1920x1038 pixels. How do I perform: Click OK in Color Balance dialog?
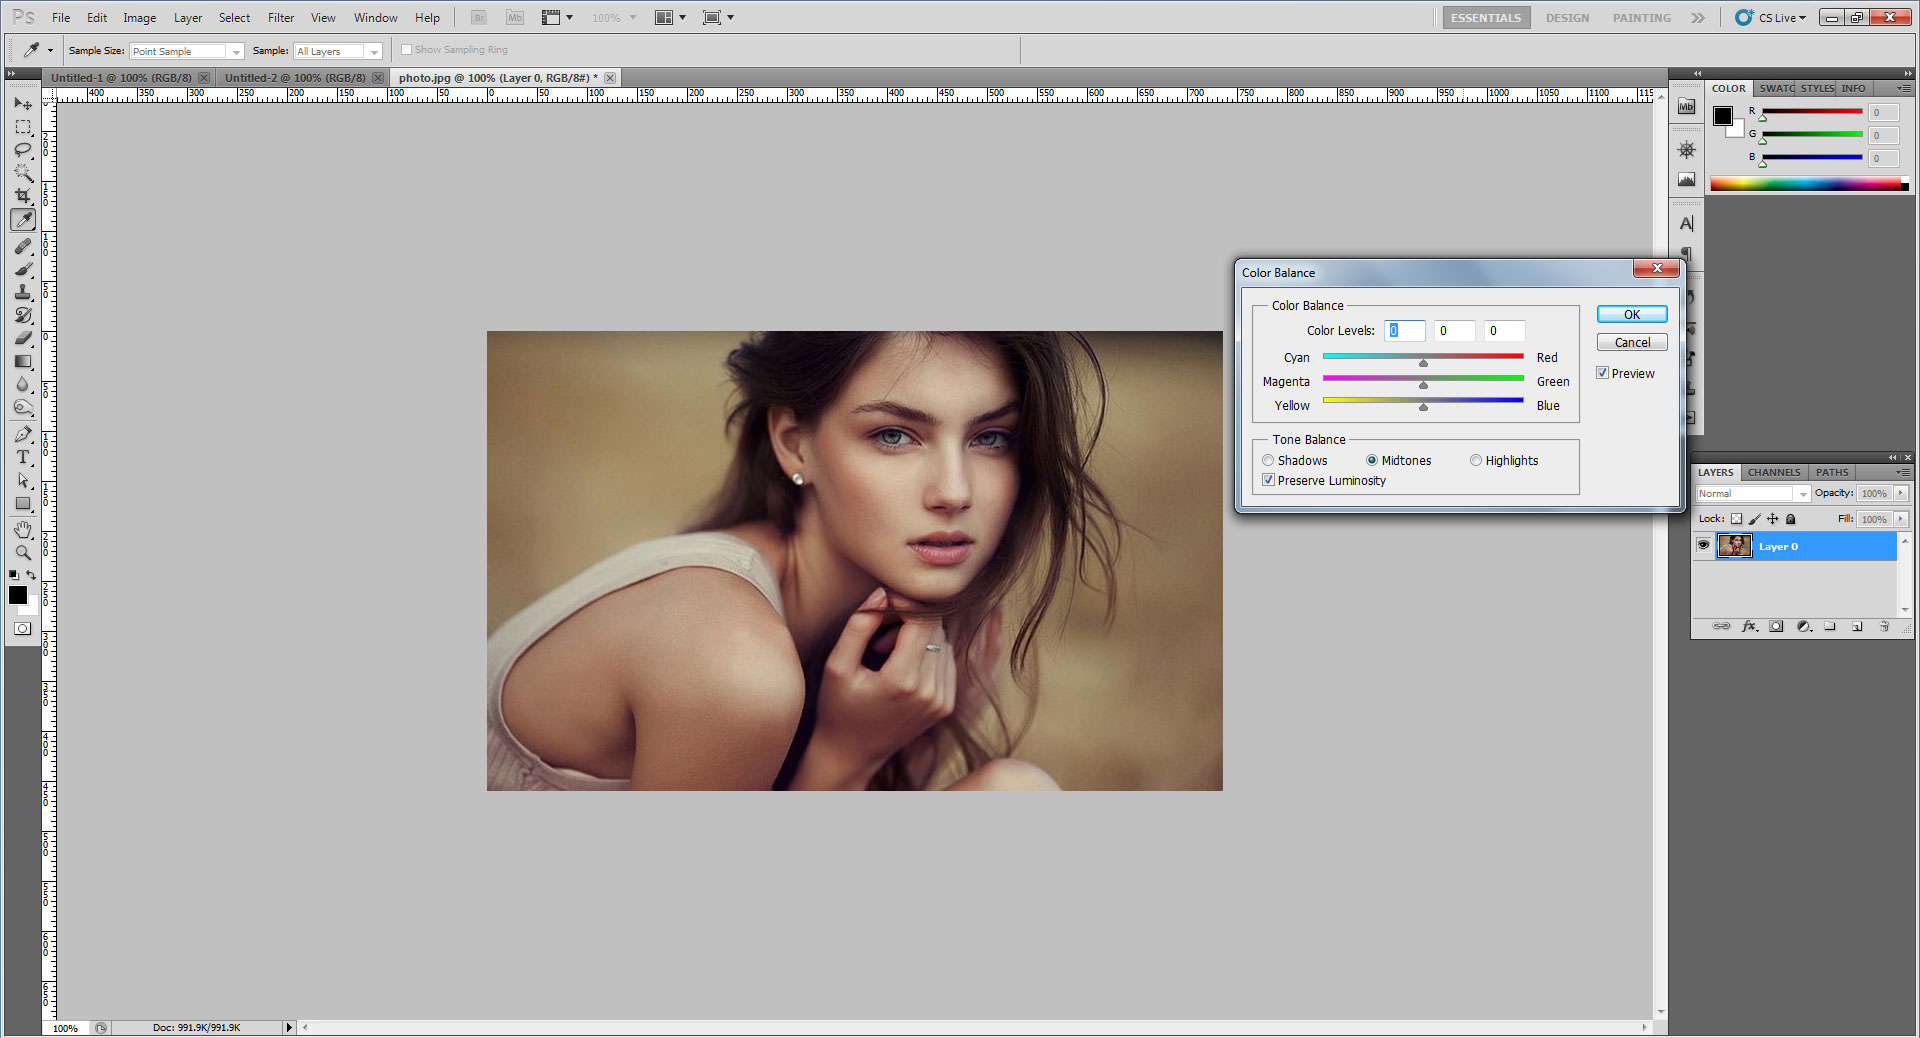click(x=1631, y=314)
